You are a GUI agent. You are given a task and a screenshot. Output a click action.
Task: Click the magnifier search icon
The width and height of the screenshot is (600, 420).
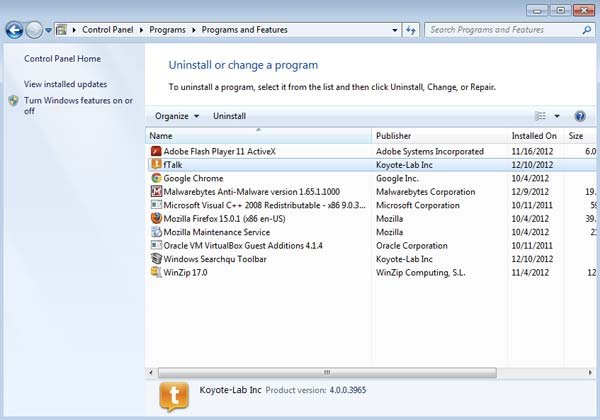(x=586, y=30)
